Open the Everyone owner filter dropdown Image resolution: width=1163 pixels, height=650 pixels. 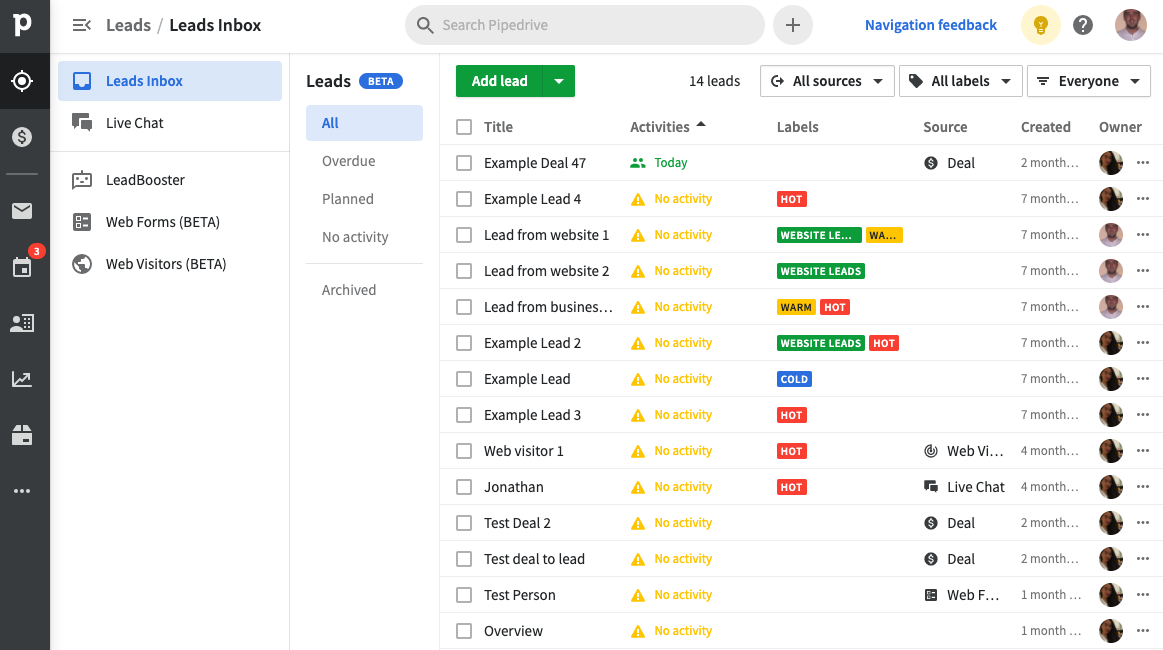(1089, 81)
